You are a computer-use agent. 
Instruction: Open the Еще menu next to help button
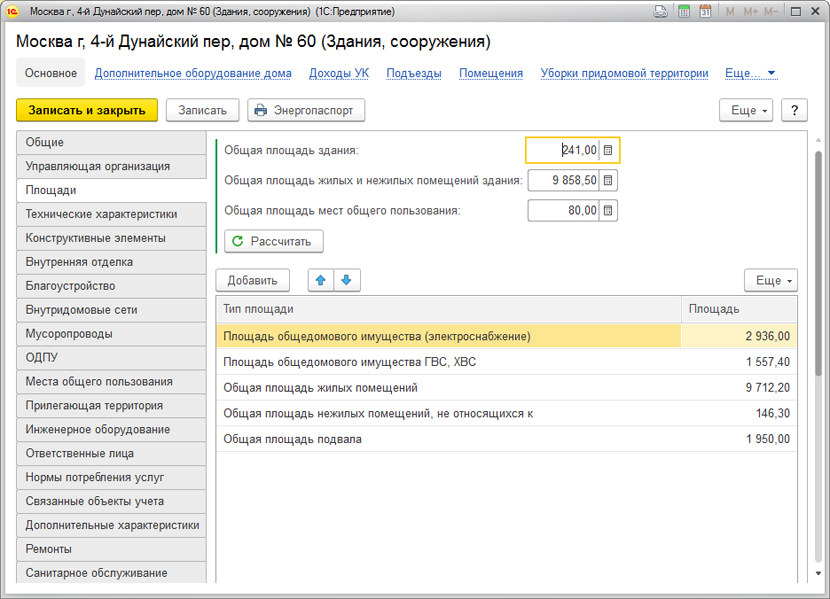746,110
